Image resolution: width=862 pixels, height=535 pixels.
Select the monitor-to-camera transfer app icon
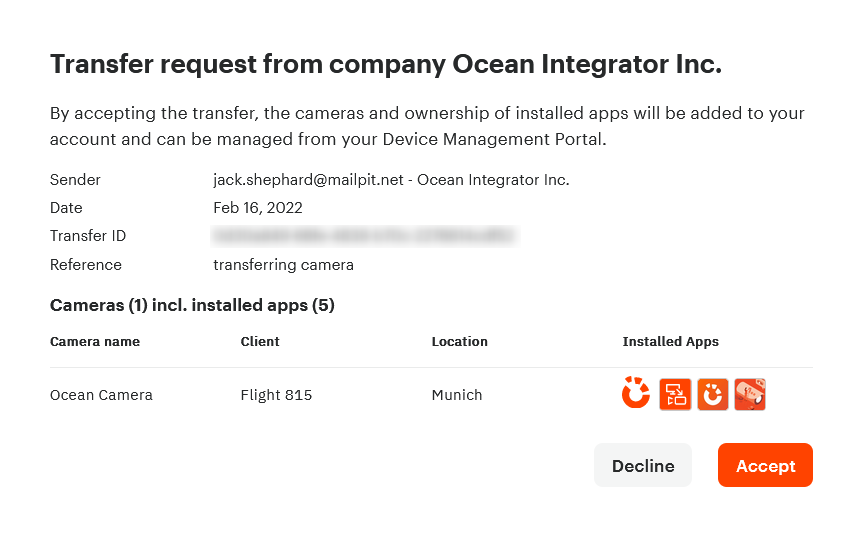[675, 394]
